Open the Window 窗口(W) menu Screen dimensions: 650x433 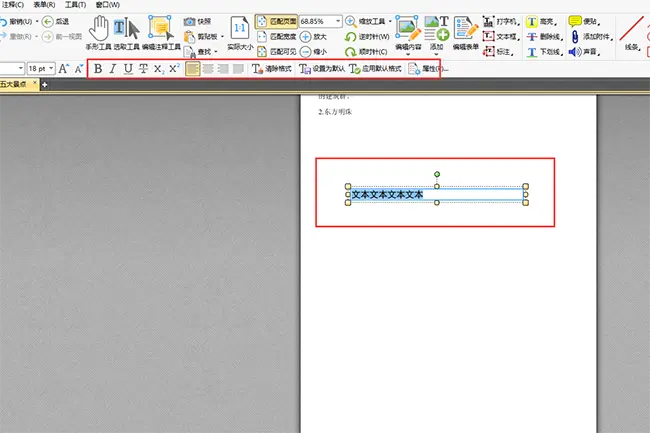click(x=108, y=5)
